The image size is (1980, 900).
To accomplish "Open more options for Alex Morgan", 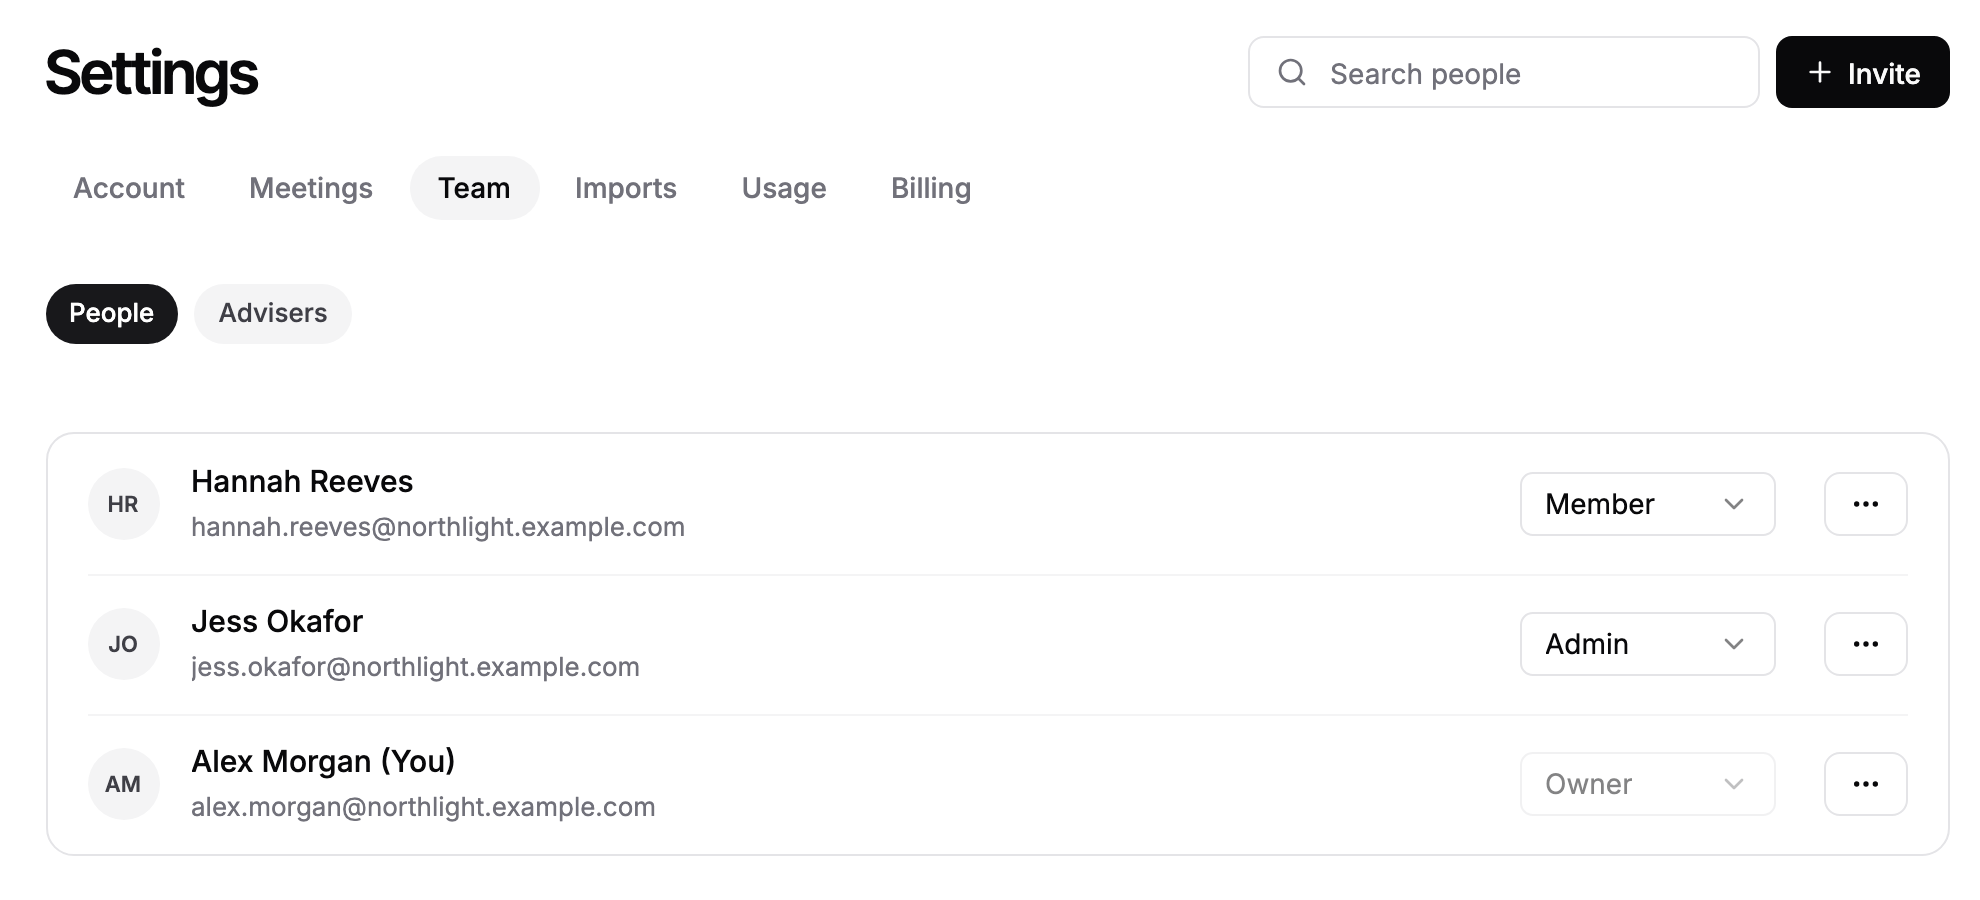I will click(1865, 784).
